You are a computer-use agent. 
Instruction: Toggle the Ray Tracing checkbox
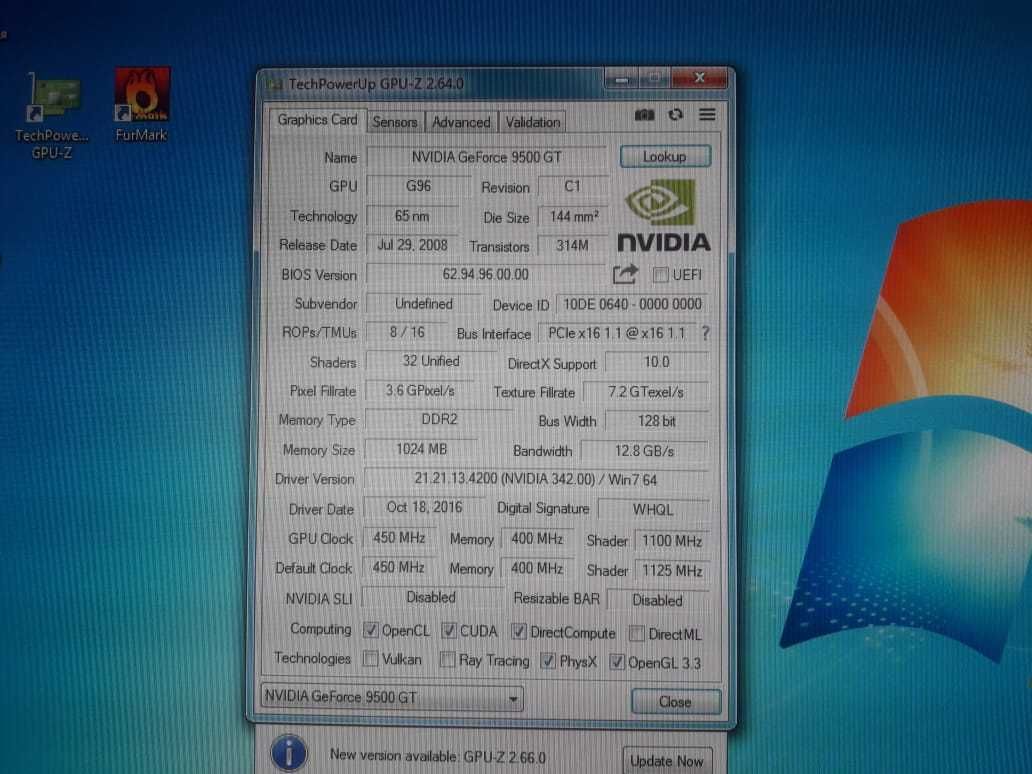coord(448,659)
